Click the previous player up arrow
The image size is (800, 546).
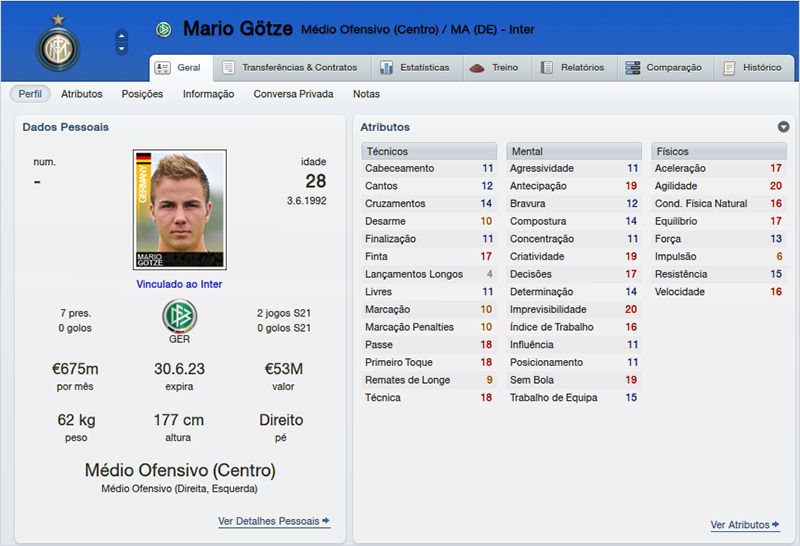pos(122,37)
